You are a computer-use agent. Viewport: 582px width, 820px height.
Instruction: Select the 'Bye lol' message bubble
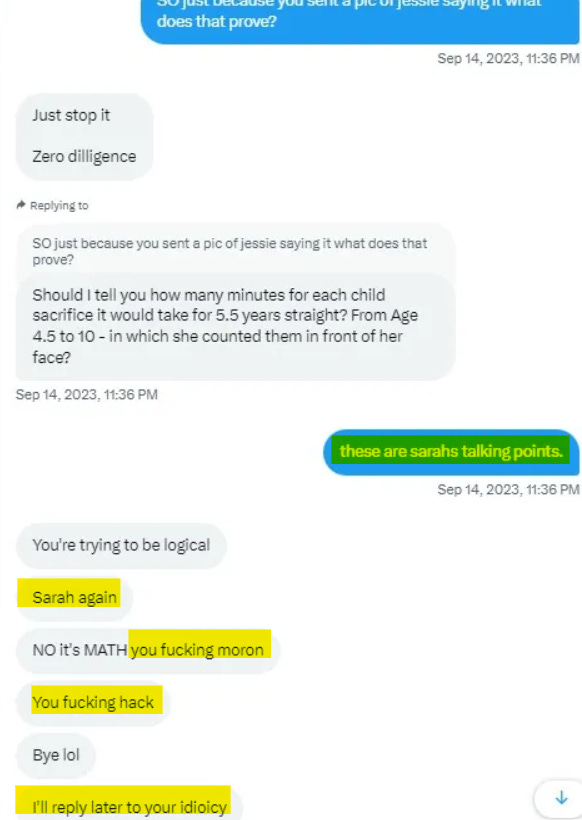[56, 755]
